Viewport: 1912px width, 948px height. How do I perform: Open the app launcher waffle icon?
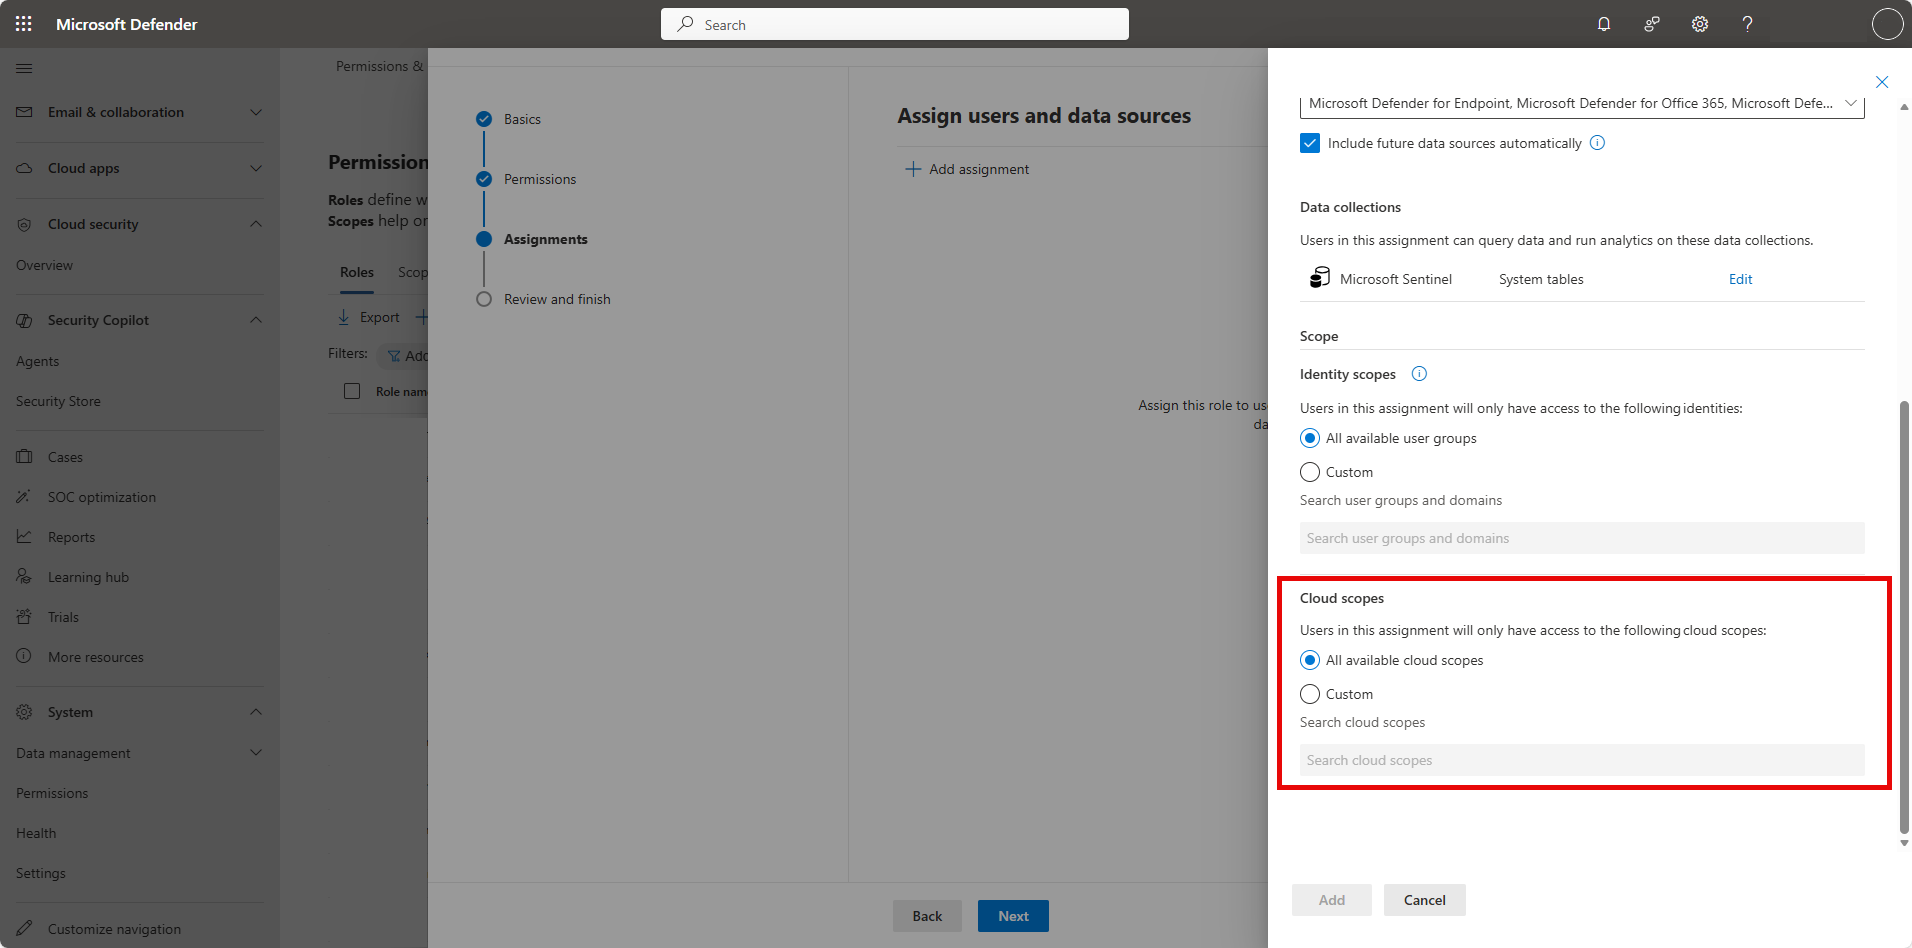24,24
